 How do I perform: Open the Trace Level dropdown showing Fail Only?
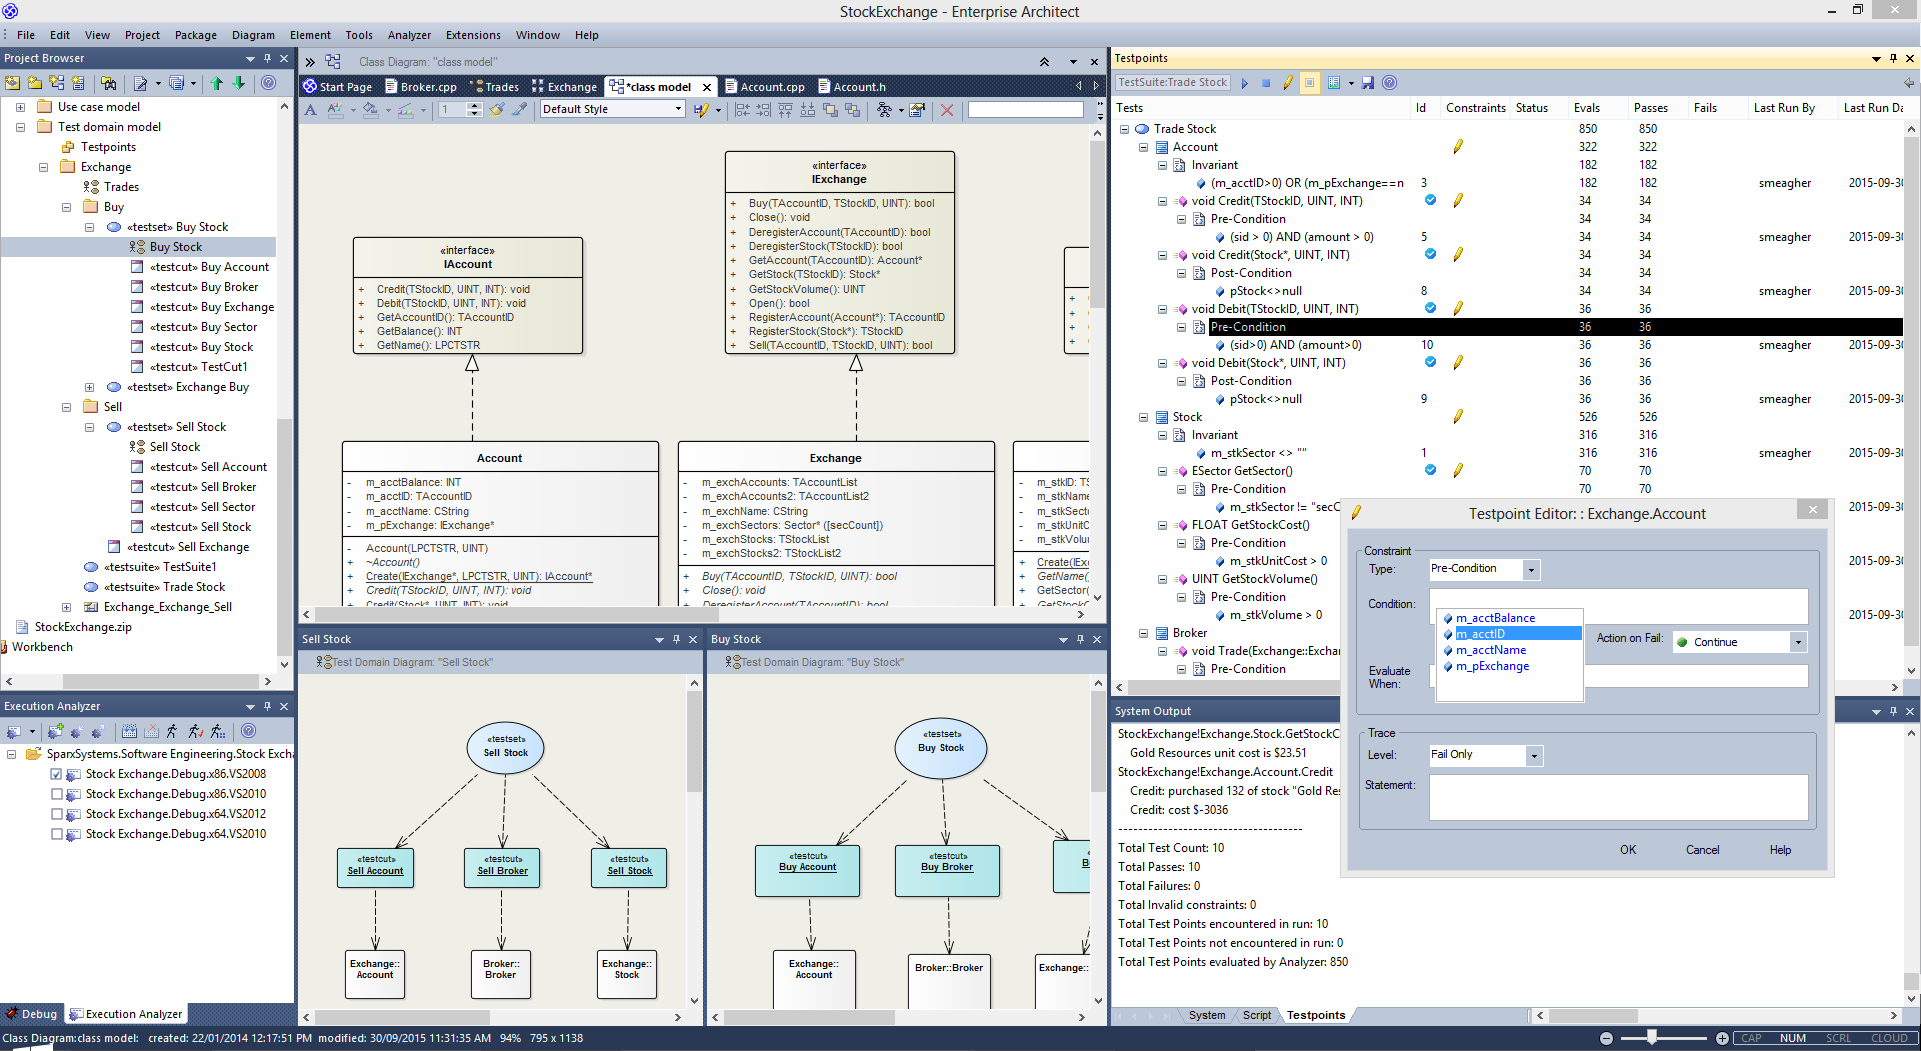tap(1533, 756)
